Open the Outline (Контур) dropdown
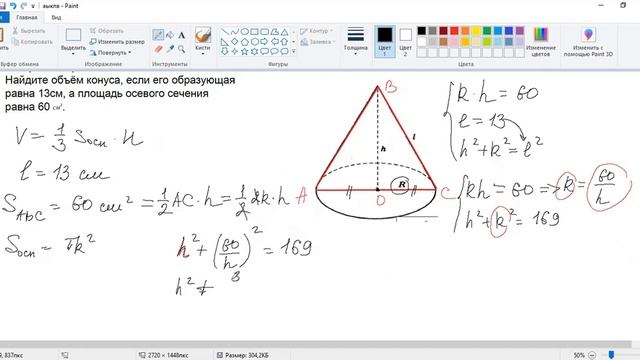The image size is (640, 360). pos(317,31)
